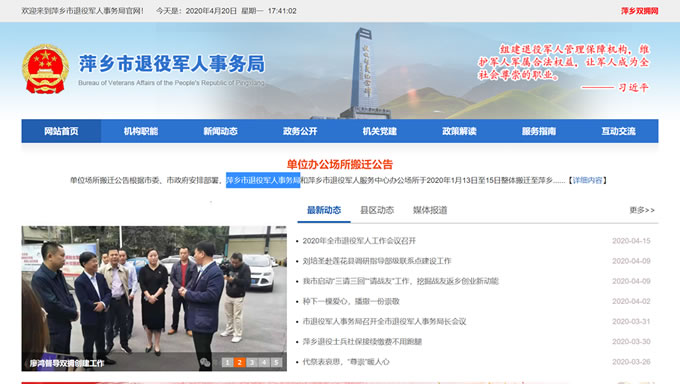
Task: Show slide 3 of the photo carousel
Action: (252, 362)
